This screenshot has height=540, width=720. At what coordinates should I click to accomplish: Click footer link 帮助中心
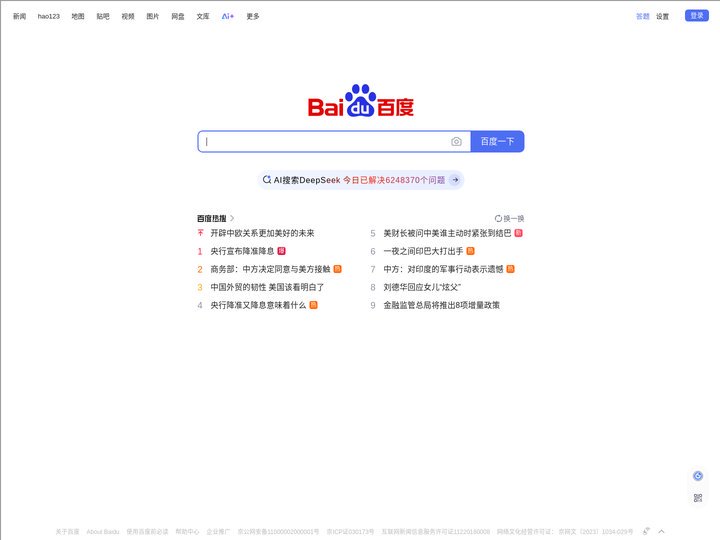pos(187,532)
